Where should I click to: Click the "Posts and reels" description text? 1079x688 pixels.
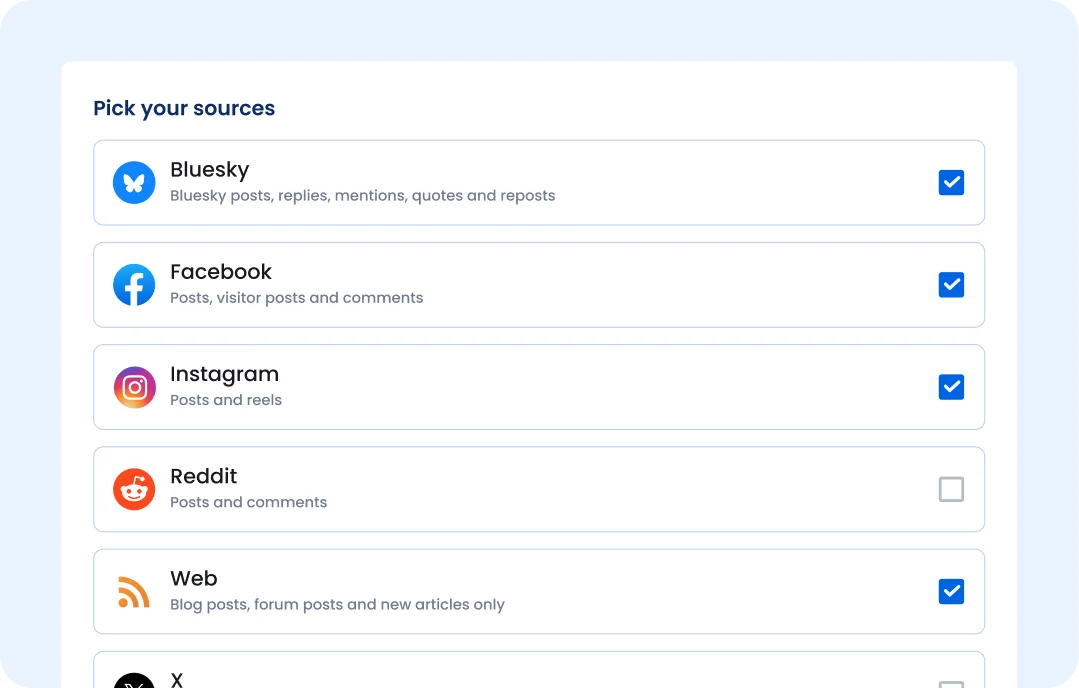point(226,400)
